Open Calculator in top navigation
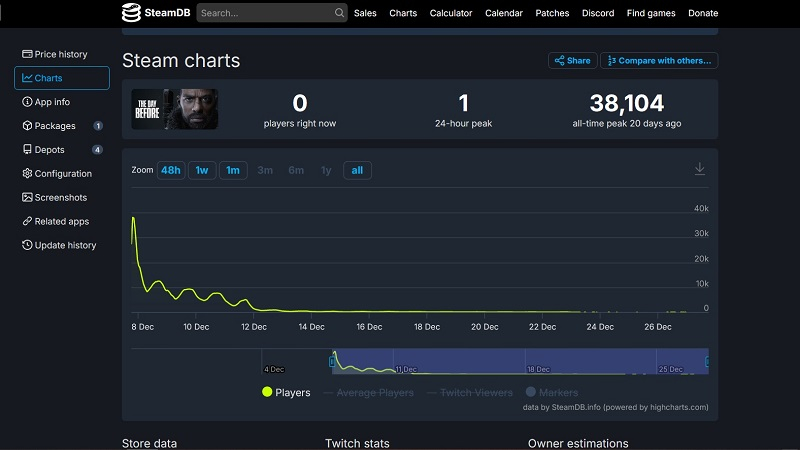The height and width of the screenshot is (450, 800). (451, 13)
